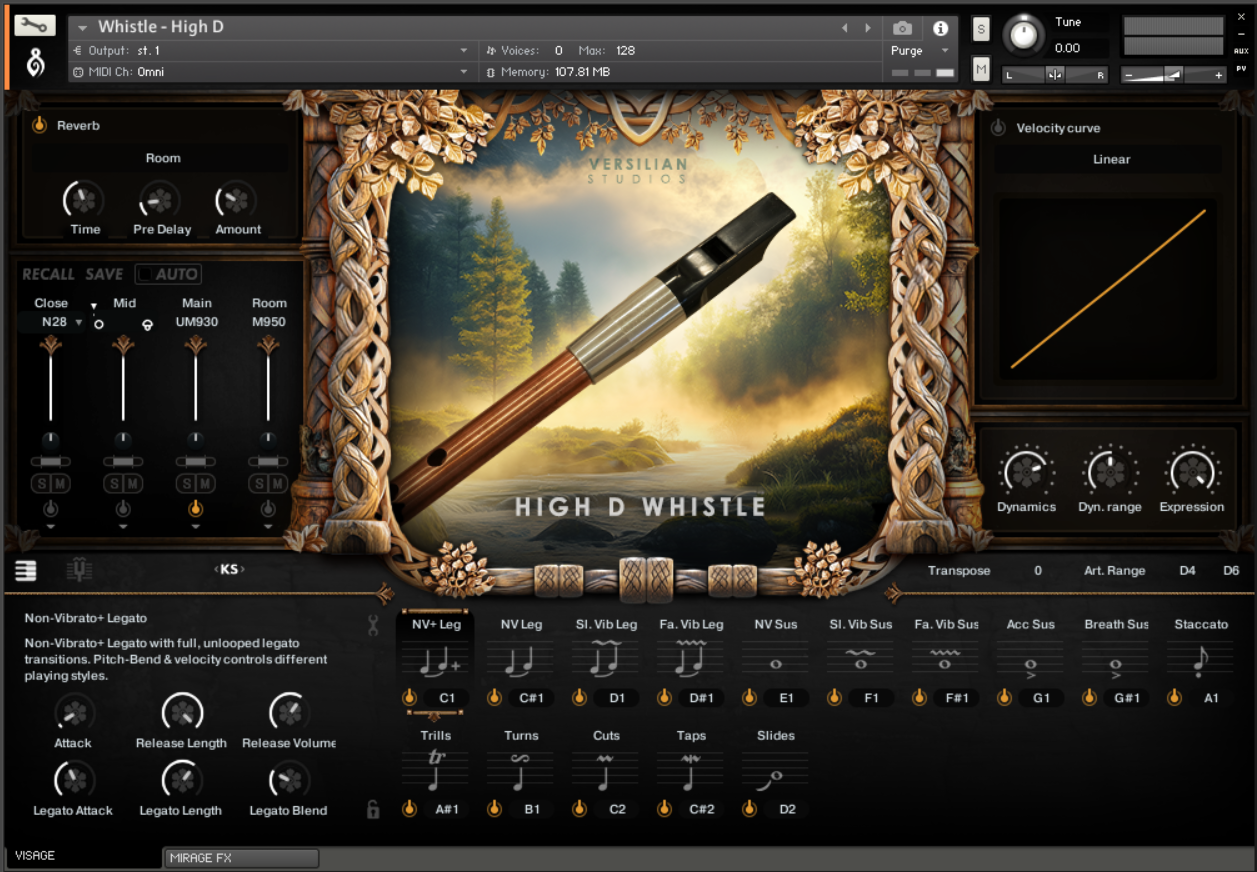Image resolution: width=1257 pixels, height=872 pixels.
Task: Open the instrument info icon
Action: point(940,28)
